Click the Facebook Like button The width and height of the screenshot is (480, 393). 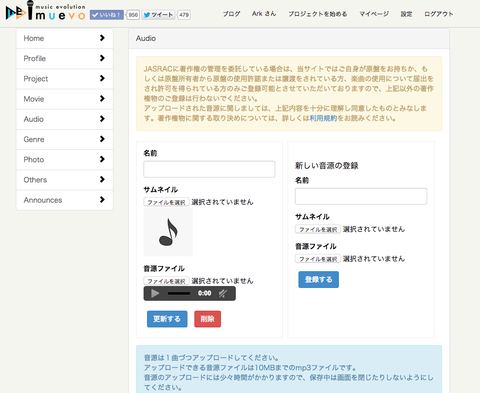(107, 15)
